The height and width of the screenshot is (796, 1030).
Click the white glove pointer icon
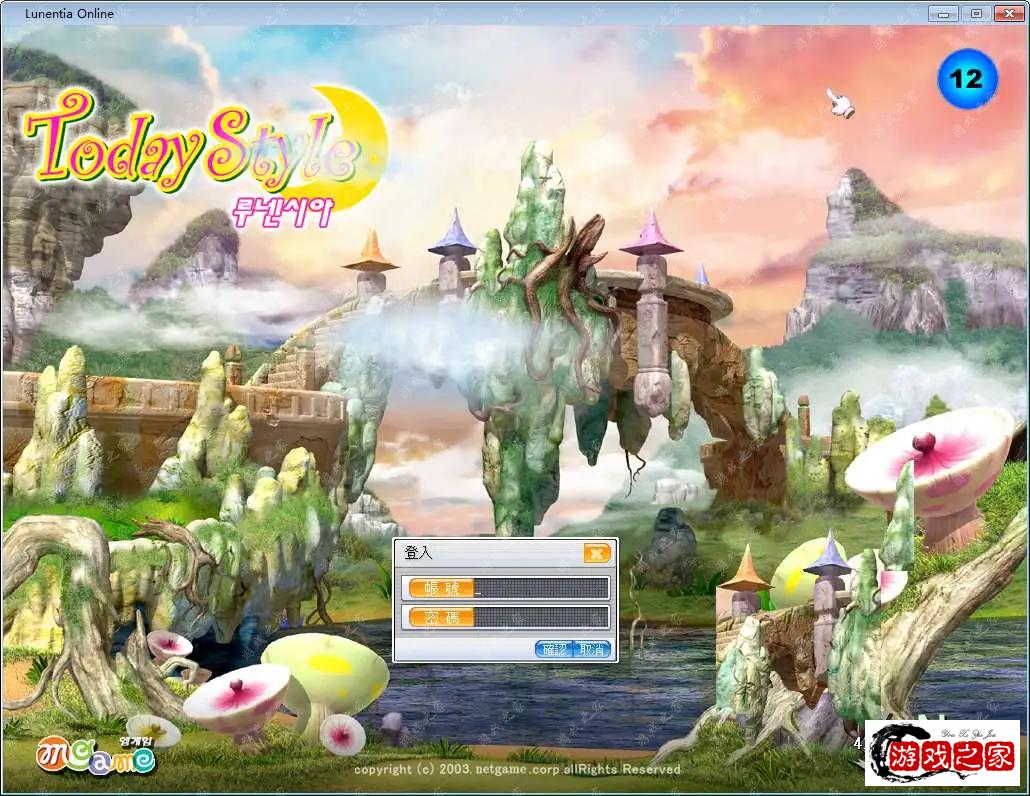point(838,102)
